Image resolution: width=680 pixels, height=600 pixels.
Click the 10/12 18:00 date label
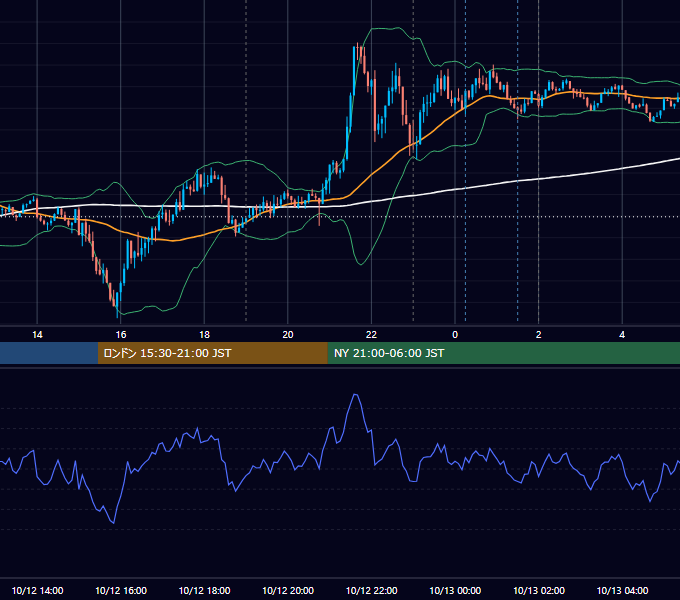[204, 590]
